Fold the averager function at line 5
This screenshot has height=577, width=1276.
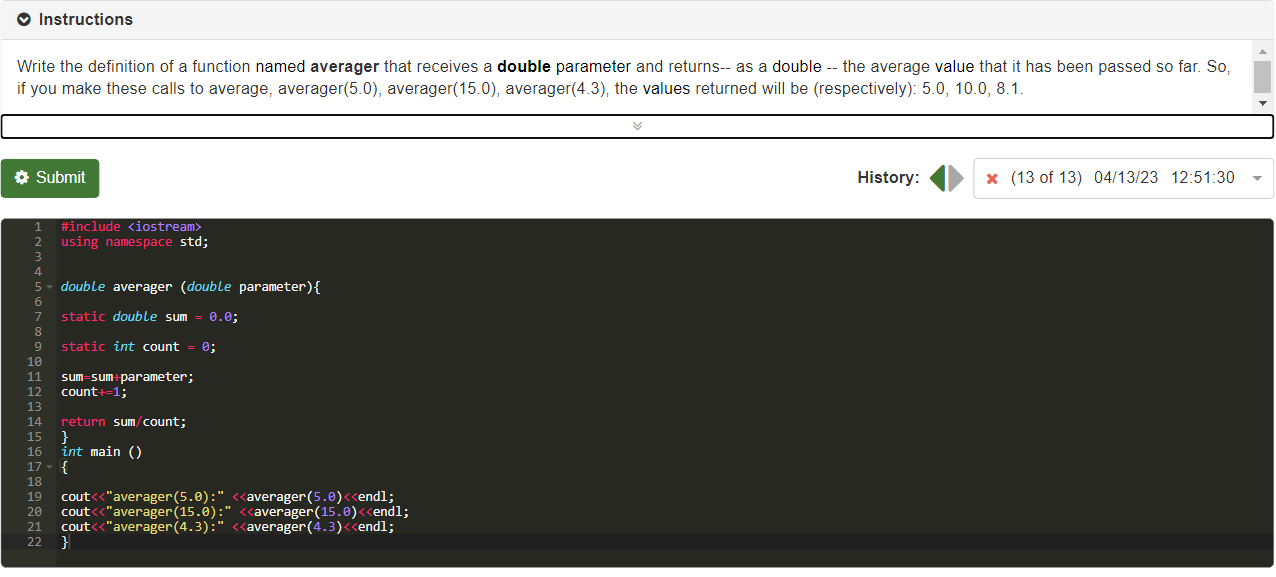48,287
